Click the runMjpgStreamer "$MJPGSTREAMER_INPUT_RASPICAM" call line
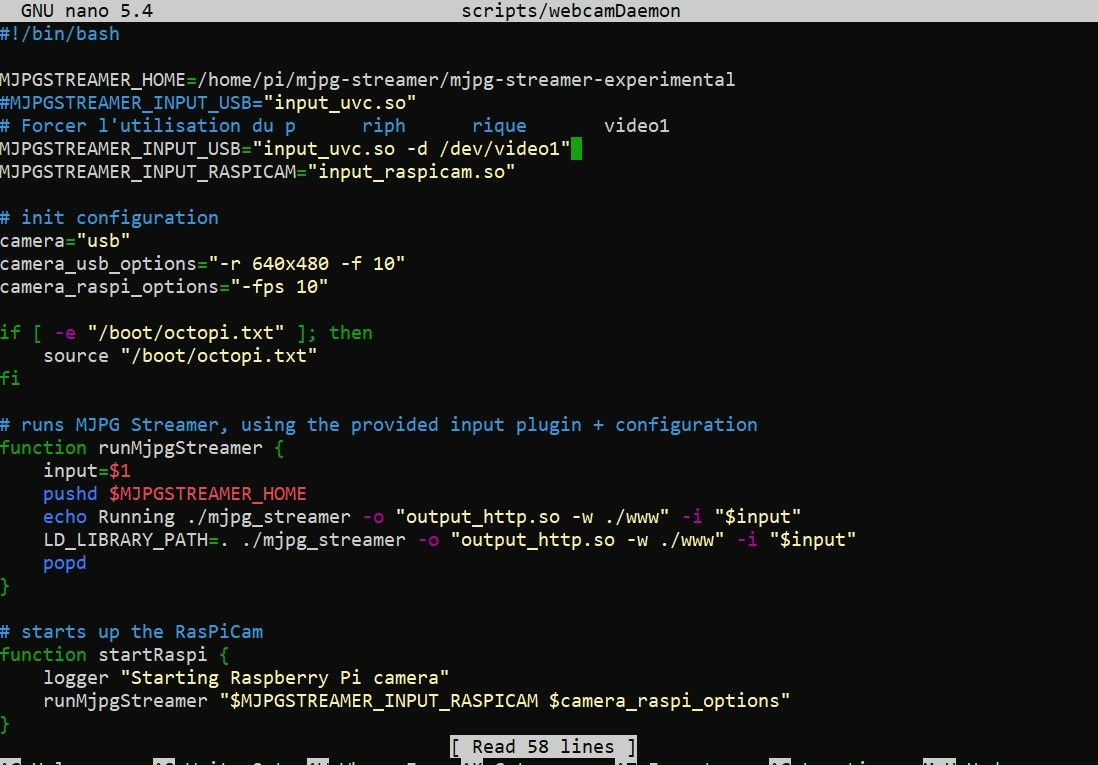 click(x=417, y=701)
